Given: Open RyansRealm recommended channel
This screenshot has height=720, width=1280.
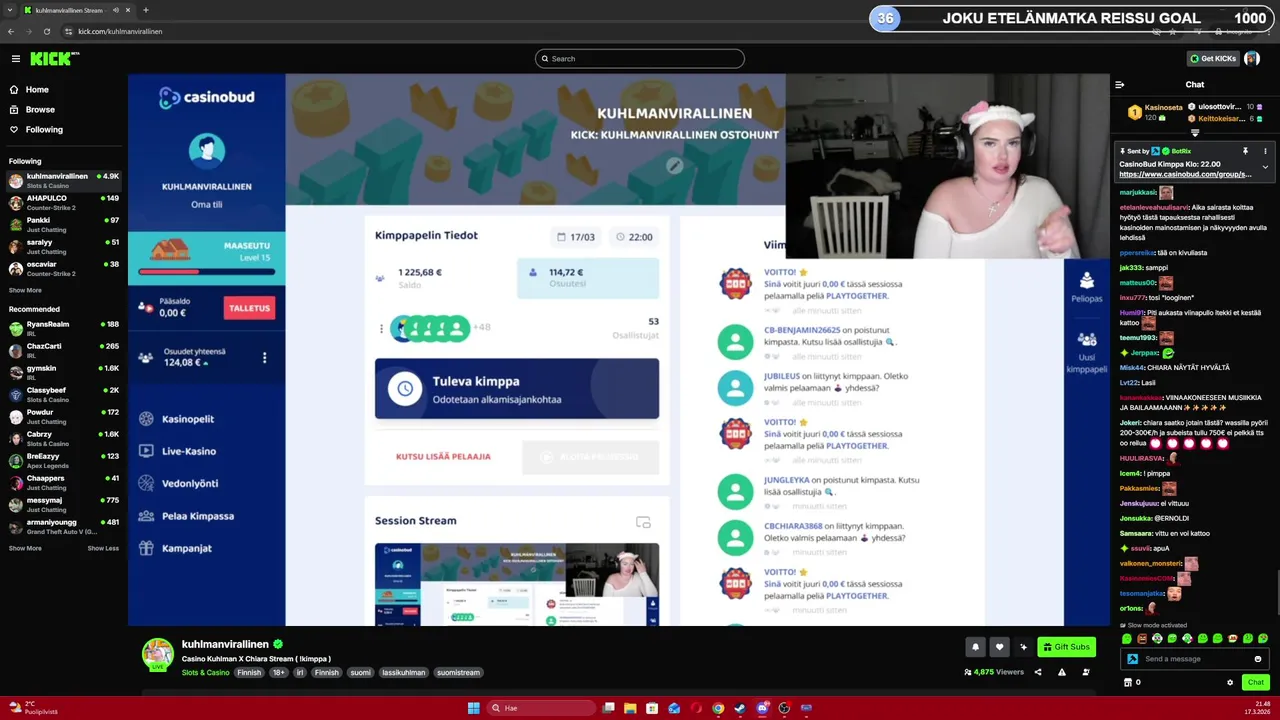Looking at the screenshot, I should 64,328.
